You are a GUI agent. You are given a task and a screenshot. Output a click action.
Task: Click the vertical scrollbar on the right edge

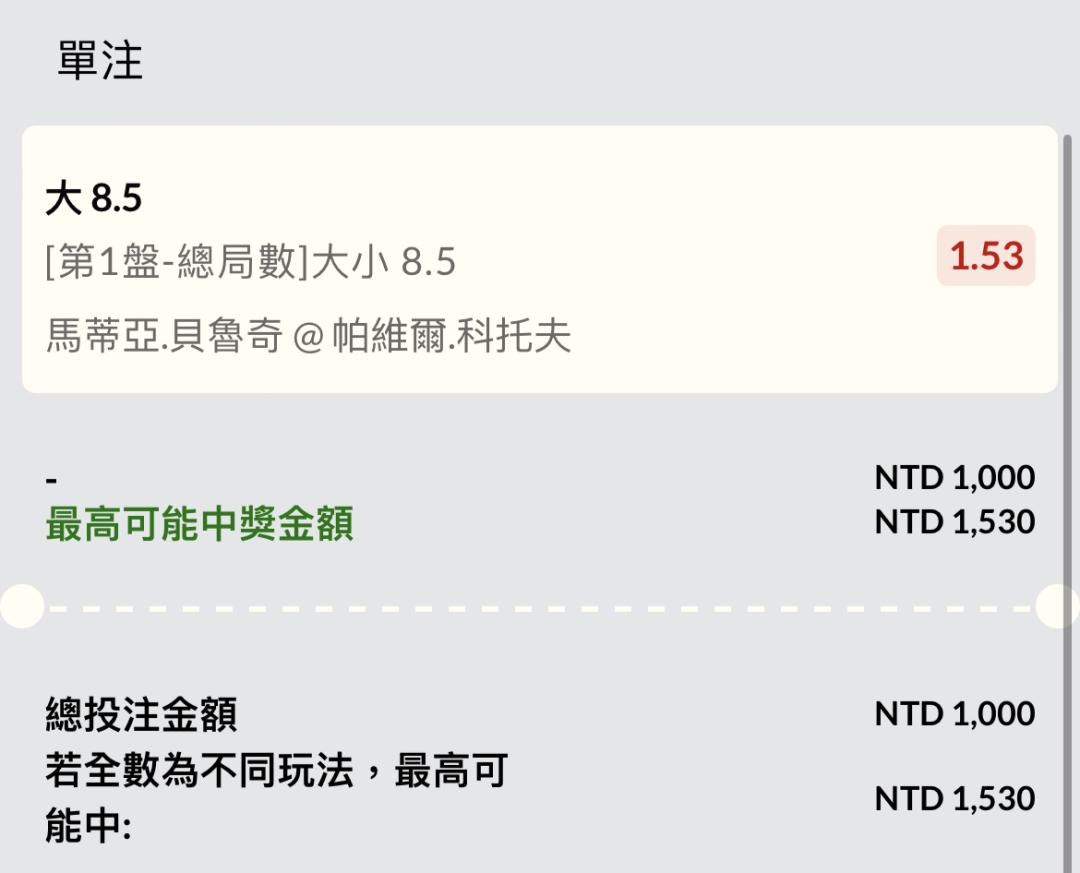(1068, 503)
